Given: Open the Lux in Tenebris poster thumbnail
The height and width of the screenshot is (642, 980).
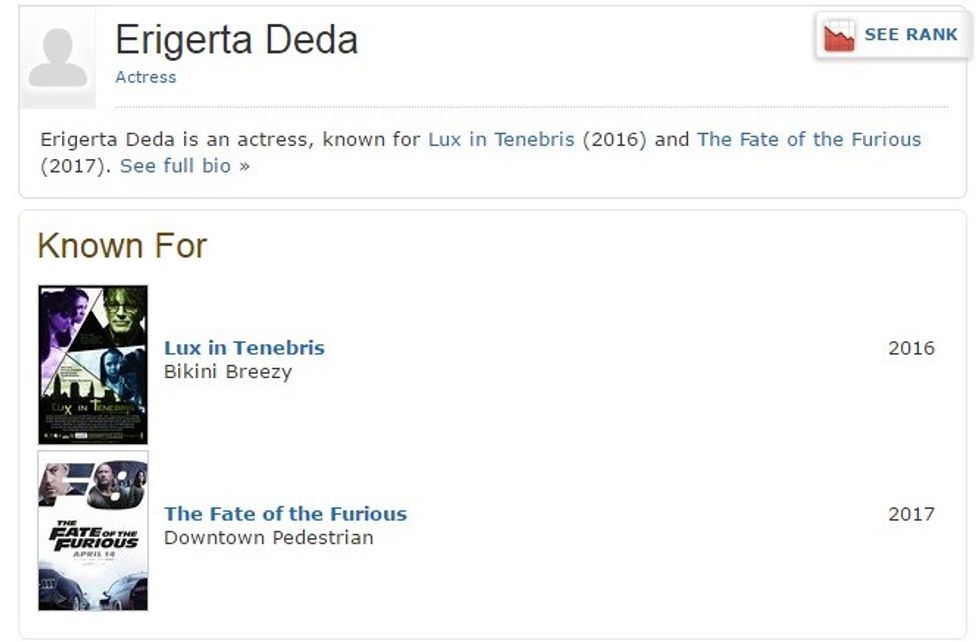Looking at the screenshot, I should [x=93, y=365].
